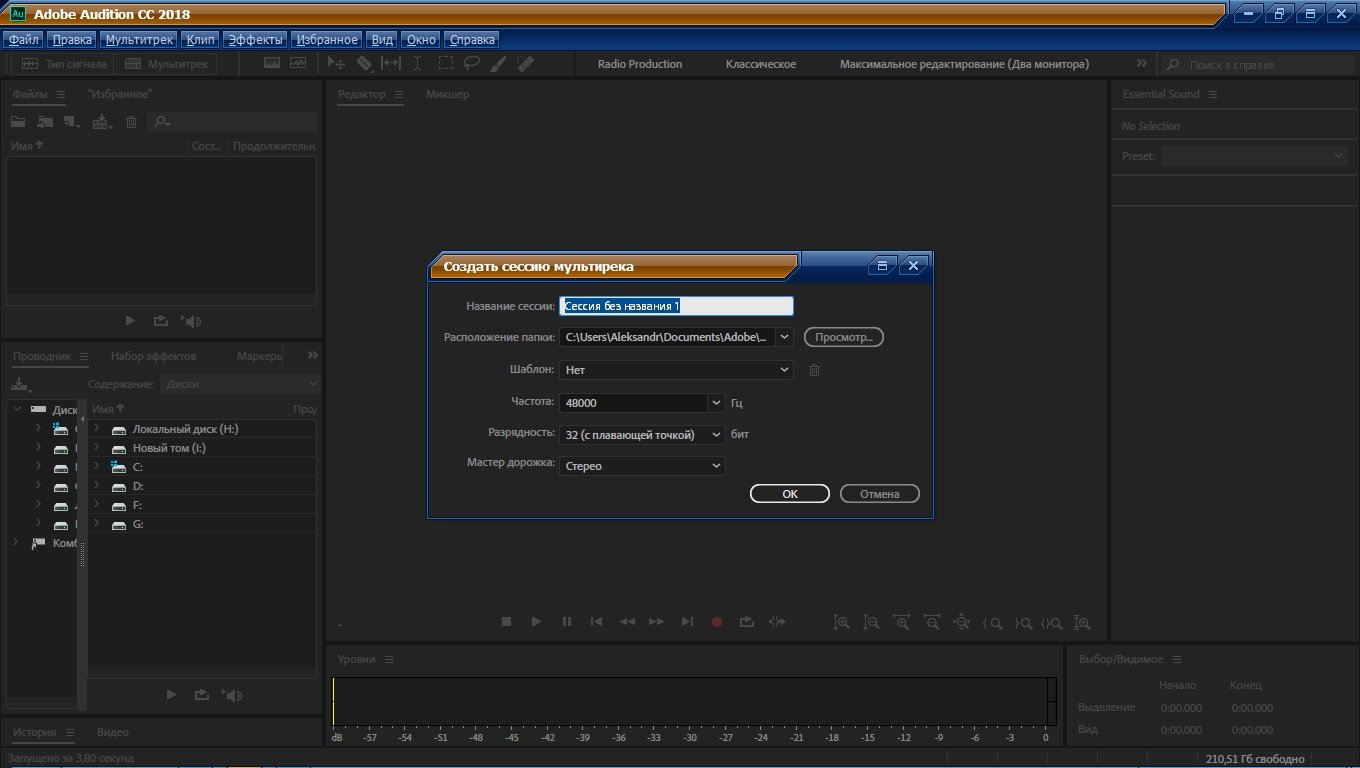Click the Open File folder icon in Files panel
This screenshot has height=768, width=1360.
(18, 122)
